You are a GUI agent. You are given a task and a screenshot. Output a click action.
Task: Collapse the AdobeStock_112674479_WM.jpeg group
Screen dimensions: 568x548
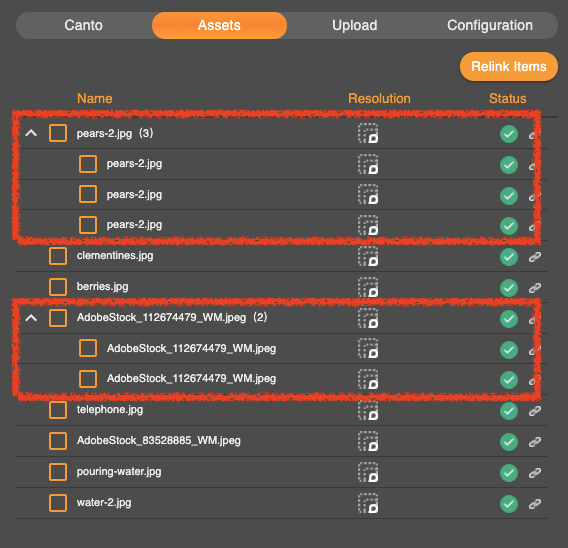[31, 318]
